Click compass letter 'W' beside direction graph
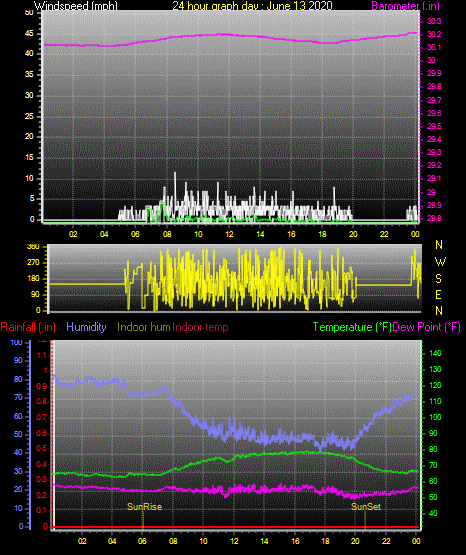466x555 pixels. pyautogui.click(x=440, y=262)
